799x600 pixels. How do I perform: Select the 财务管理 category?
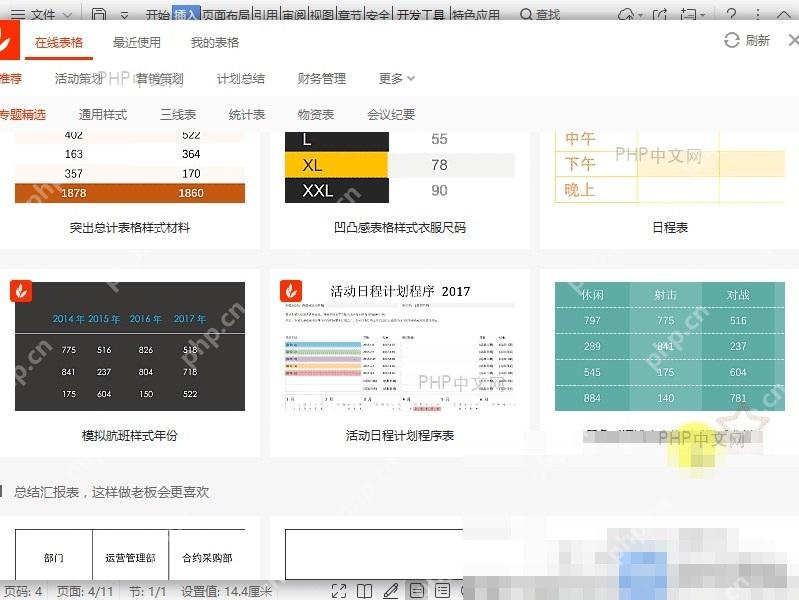point(322,79)
